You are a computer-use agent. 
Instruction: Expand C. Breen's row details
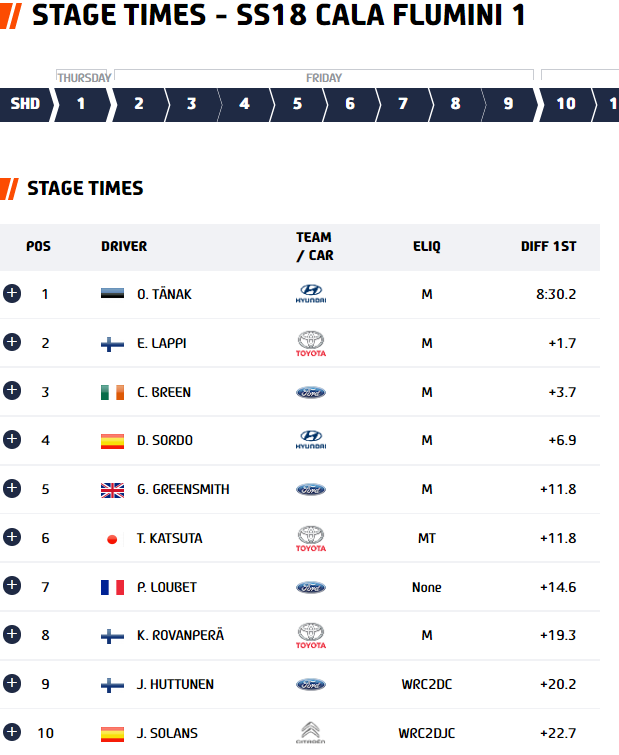pyautogui.click(x=12, y=391)
